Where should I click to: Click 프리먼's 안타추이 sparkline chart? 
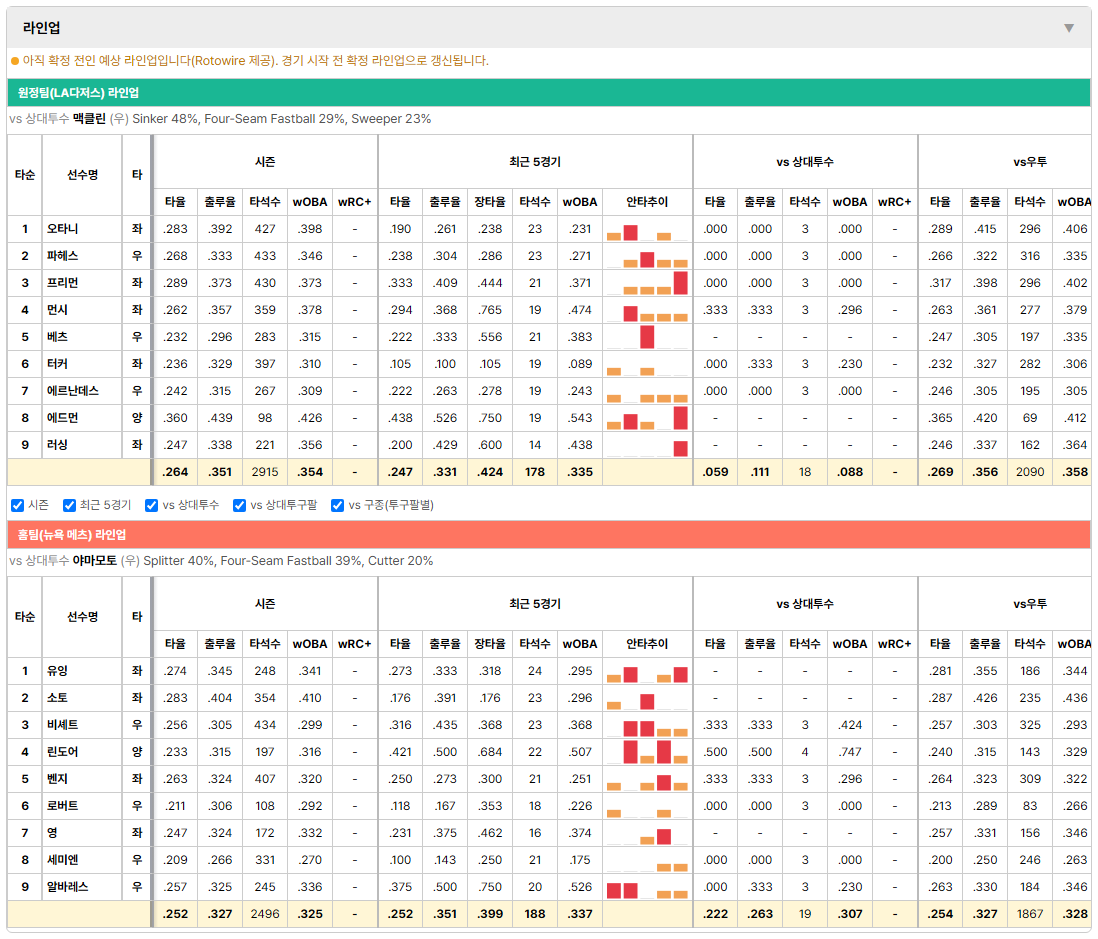tap(647, 283)
